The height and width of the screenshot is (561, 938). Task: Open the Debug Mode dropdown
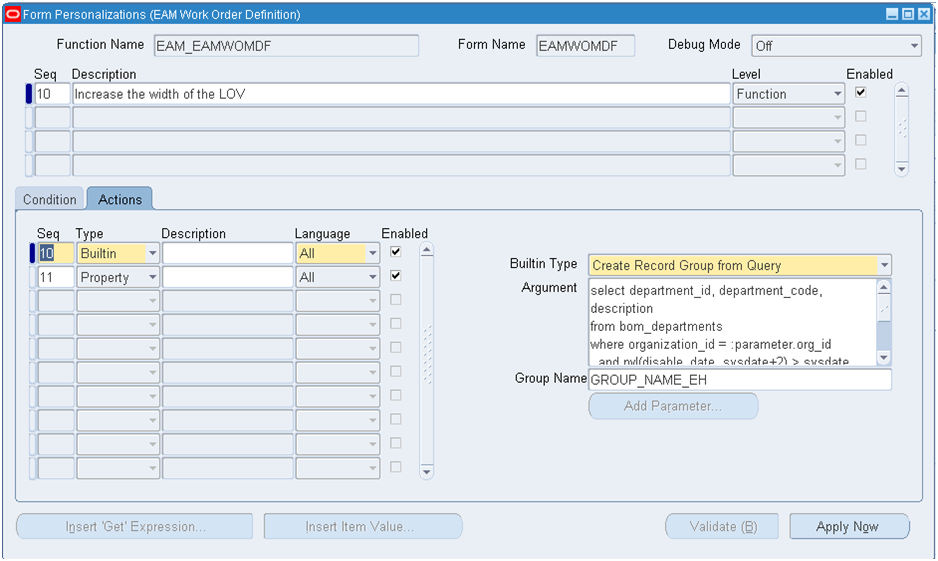(913, 46)
